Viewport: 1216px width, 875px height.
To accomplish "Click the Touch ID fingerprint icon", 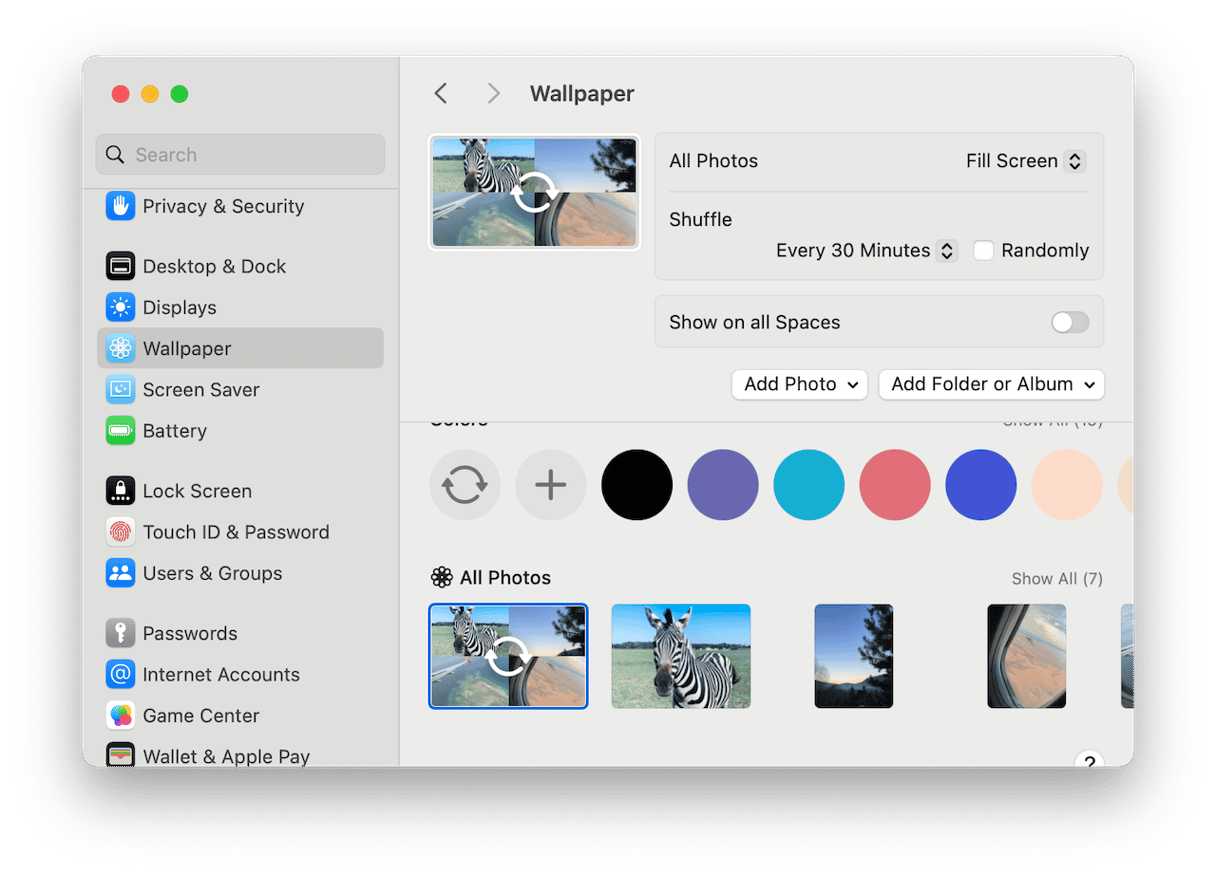I will point(120,532).
